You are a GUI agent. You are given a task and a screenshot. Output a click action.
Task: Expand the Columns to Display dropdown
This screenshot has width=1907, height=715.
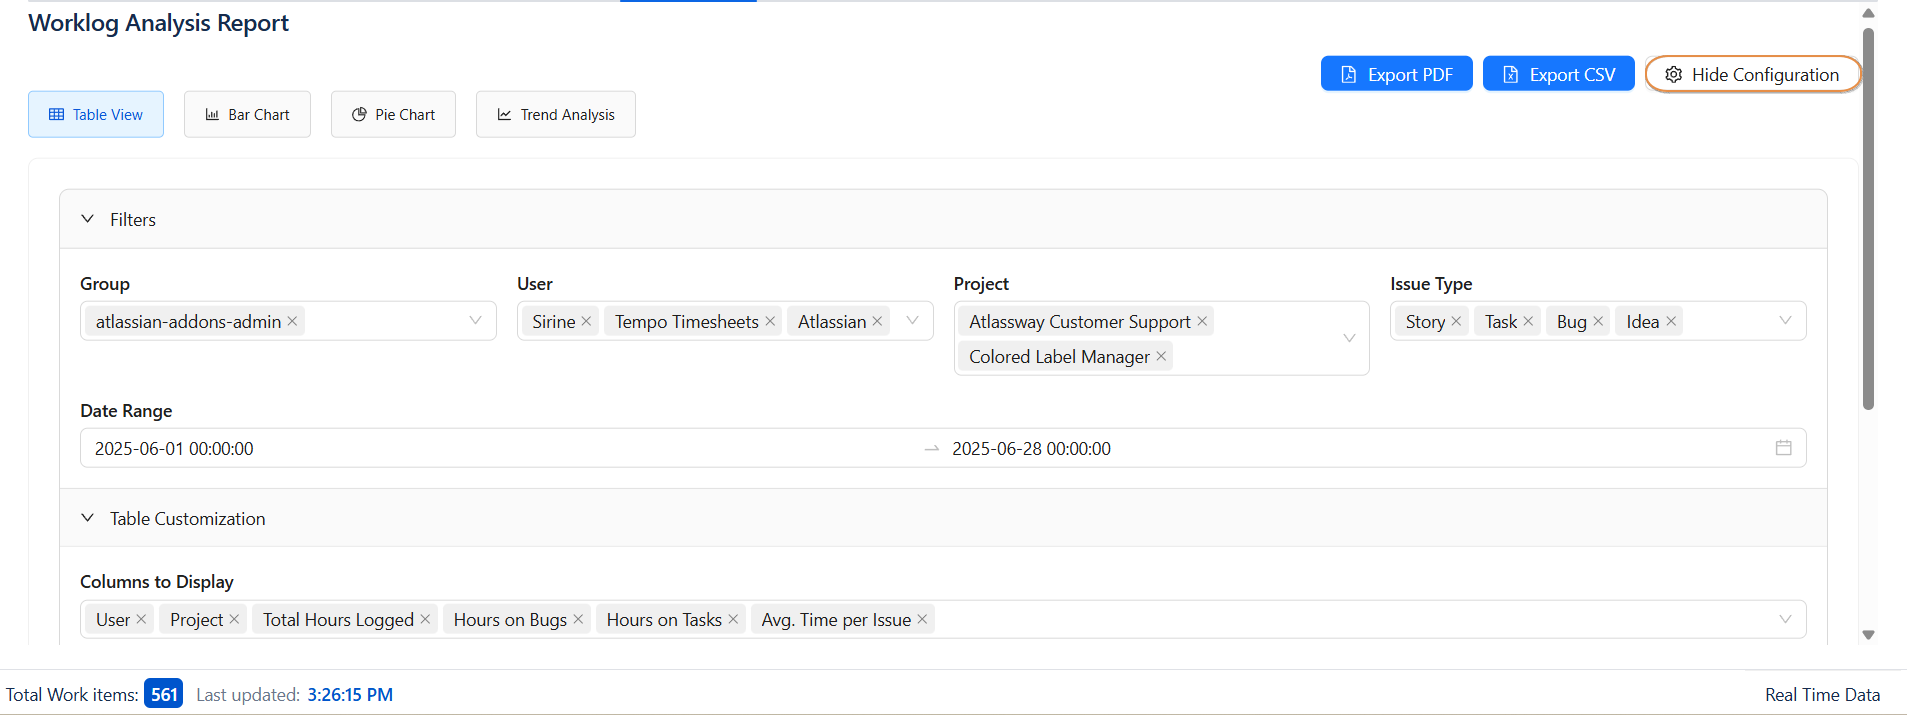click(1785, 619)
